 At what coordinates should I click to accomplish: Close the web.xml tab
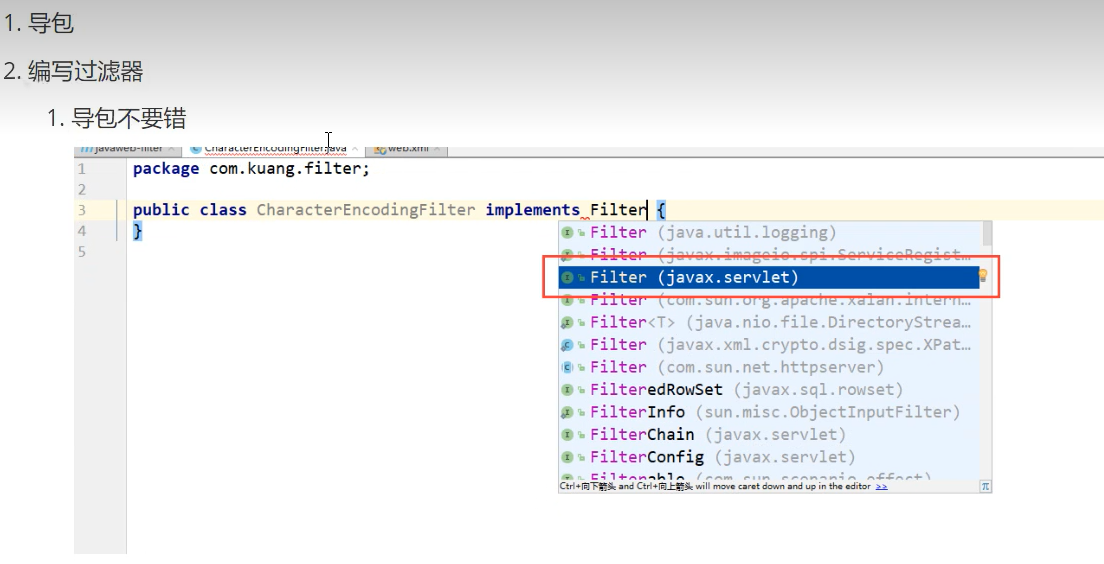pyautogui.click(x=437, y=149)
